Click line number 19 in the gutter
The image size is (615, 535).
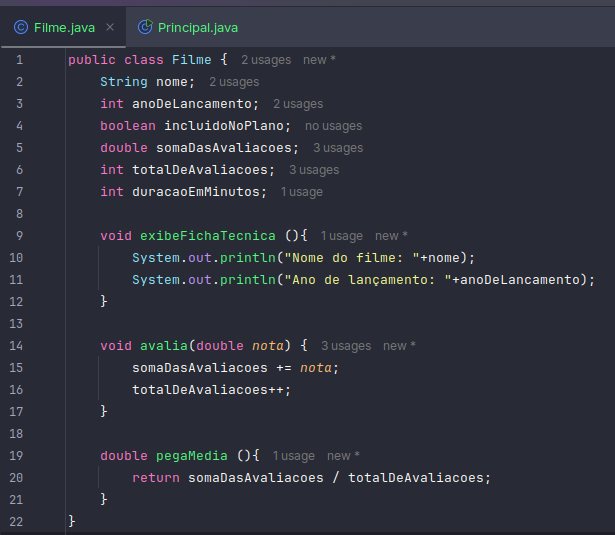(16, 456)
